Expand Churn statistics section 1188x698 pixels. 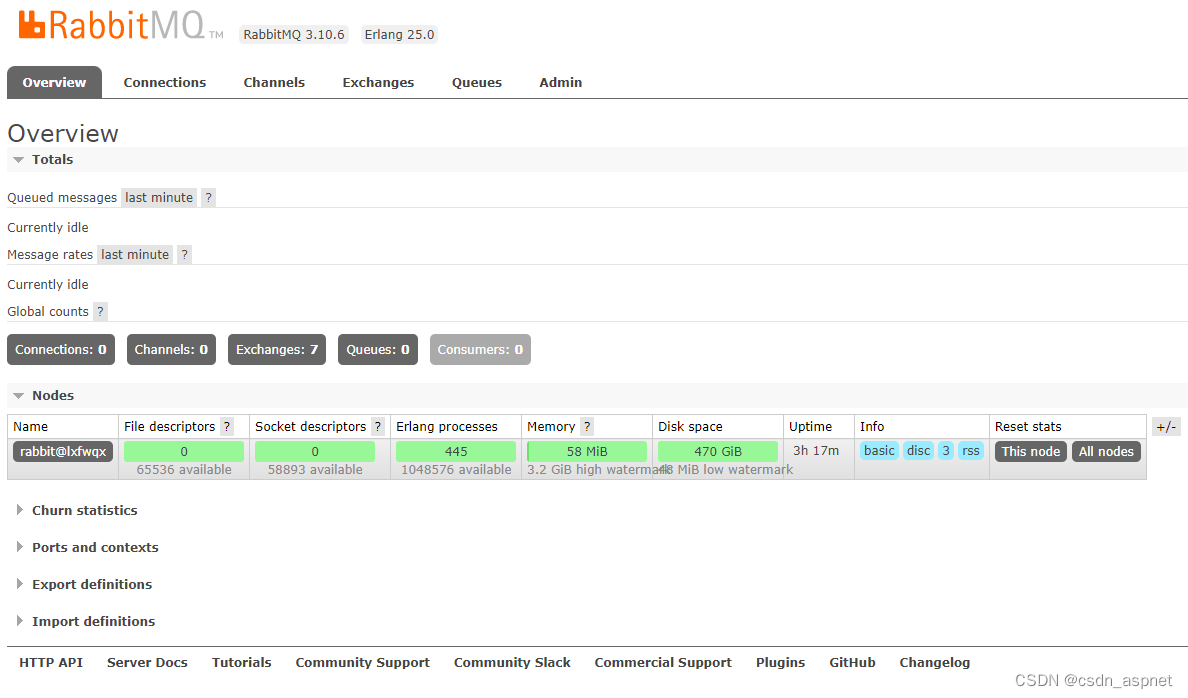click(x=84, y=511)
